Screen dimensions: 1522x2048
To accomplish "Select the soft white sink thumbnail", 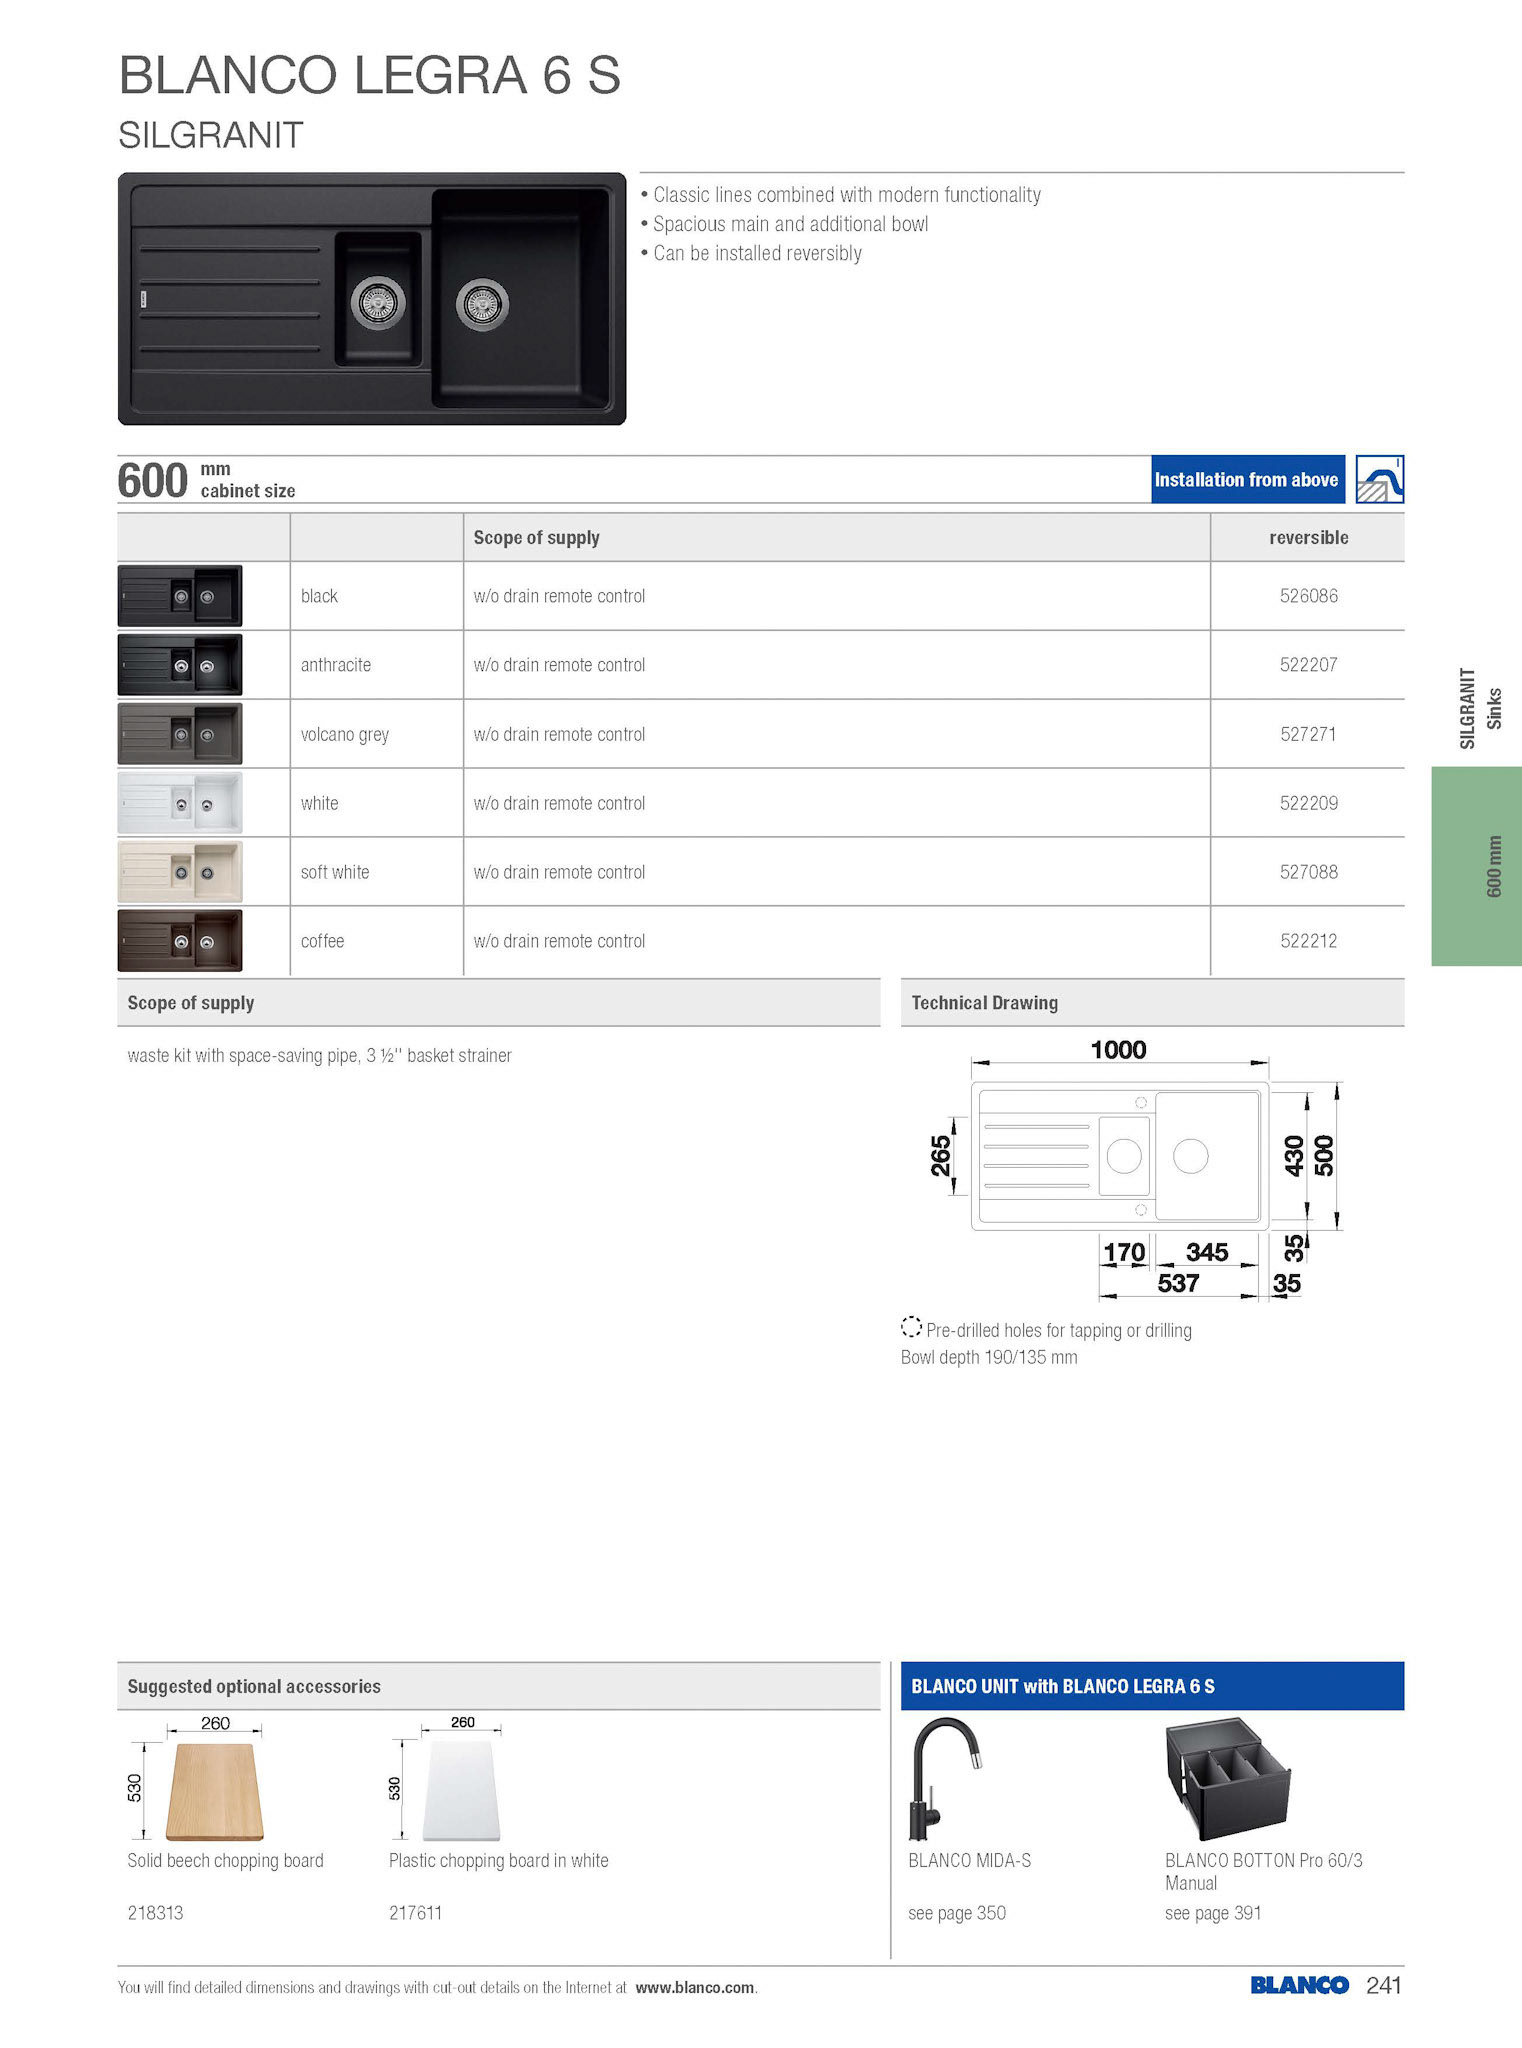I will point(180,872).
